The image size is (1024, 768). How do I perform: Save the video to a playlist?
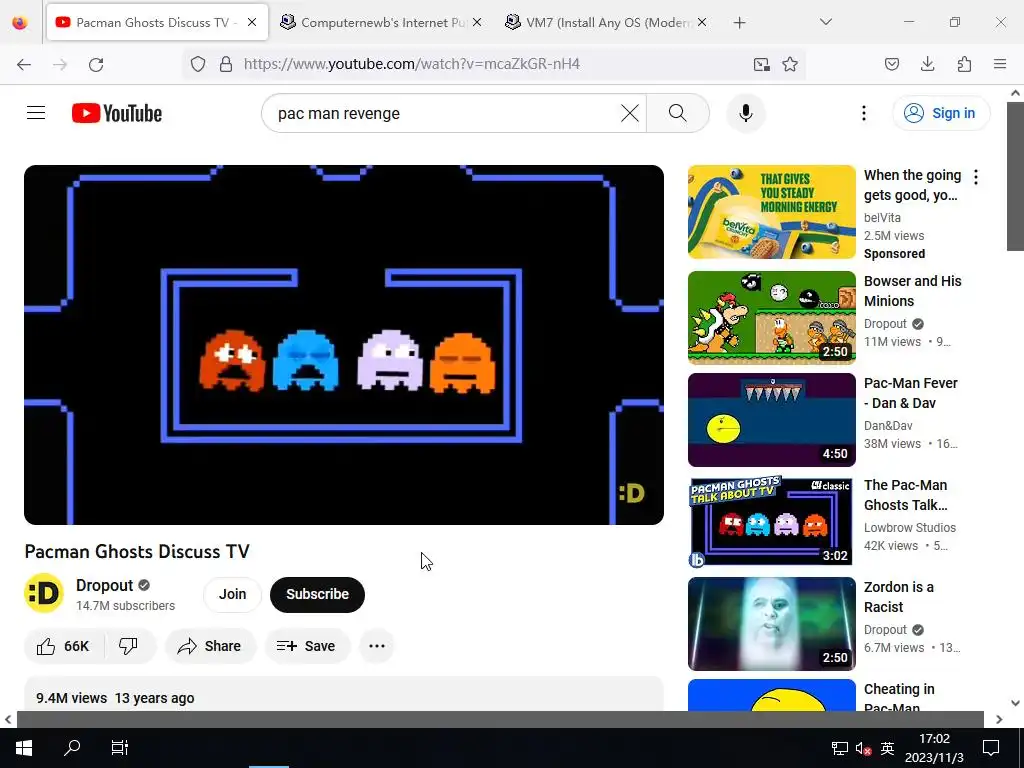pyautogui.click(x=306, y=646)
